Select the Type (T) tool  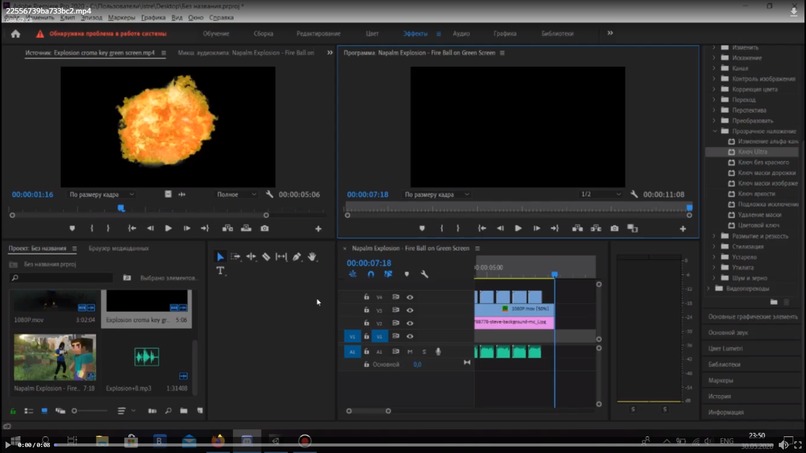tap(220, 270)
